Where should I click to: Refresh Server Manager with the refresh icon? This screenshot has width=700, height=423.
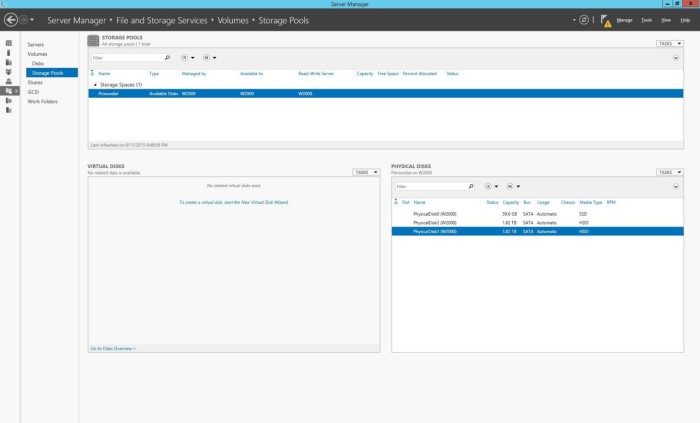click(584, 20)
